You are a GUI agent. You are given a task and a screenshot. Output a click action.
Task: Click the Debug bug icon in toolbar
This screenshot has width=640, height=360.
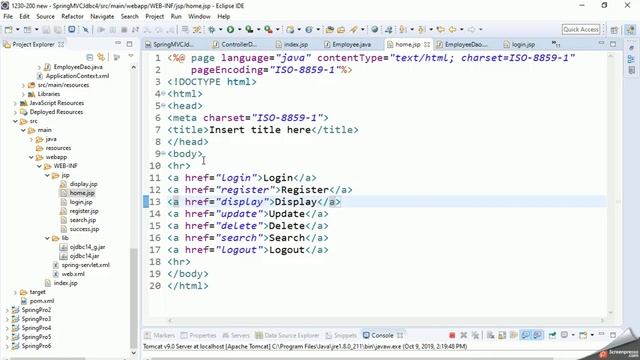pos(211,29)
